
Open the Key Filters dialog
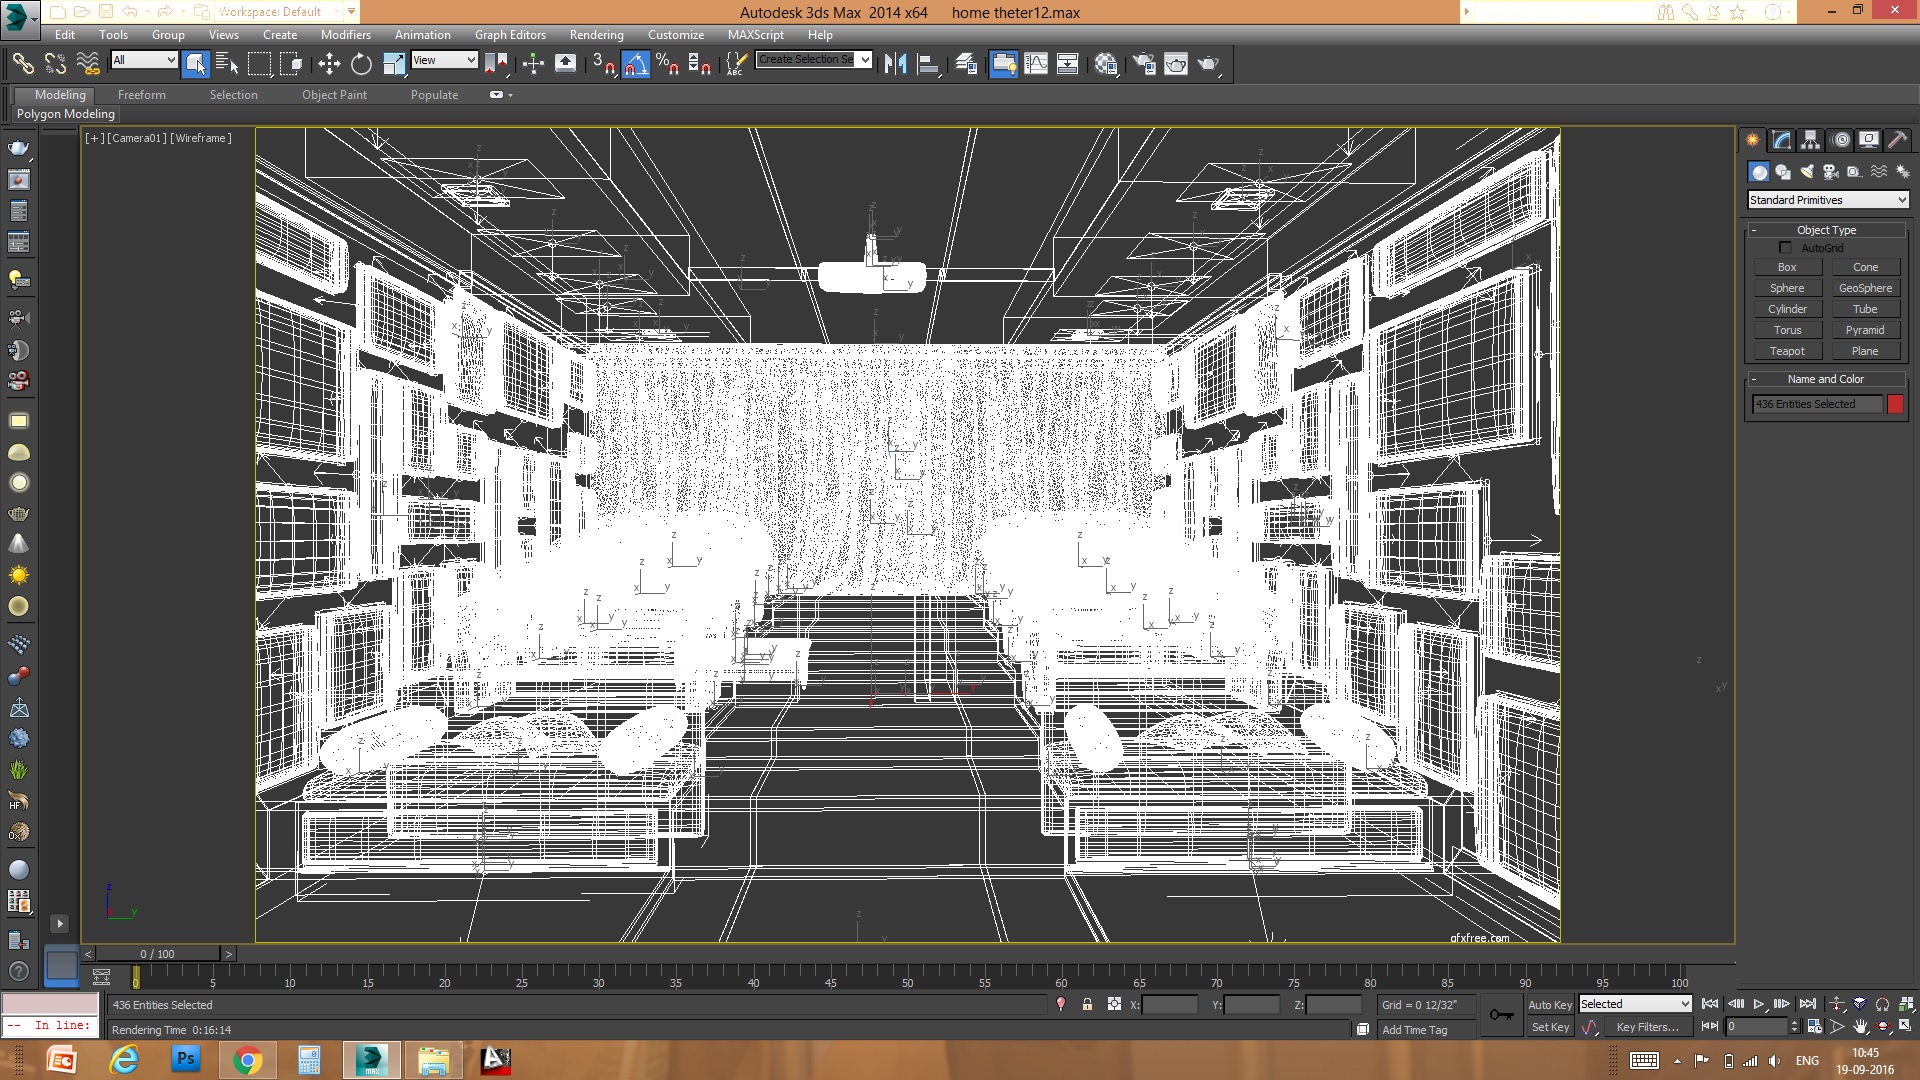pos(1647,1027)
